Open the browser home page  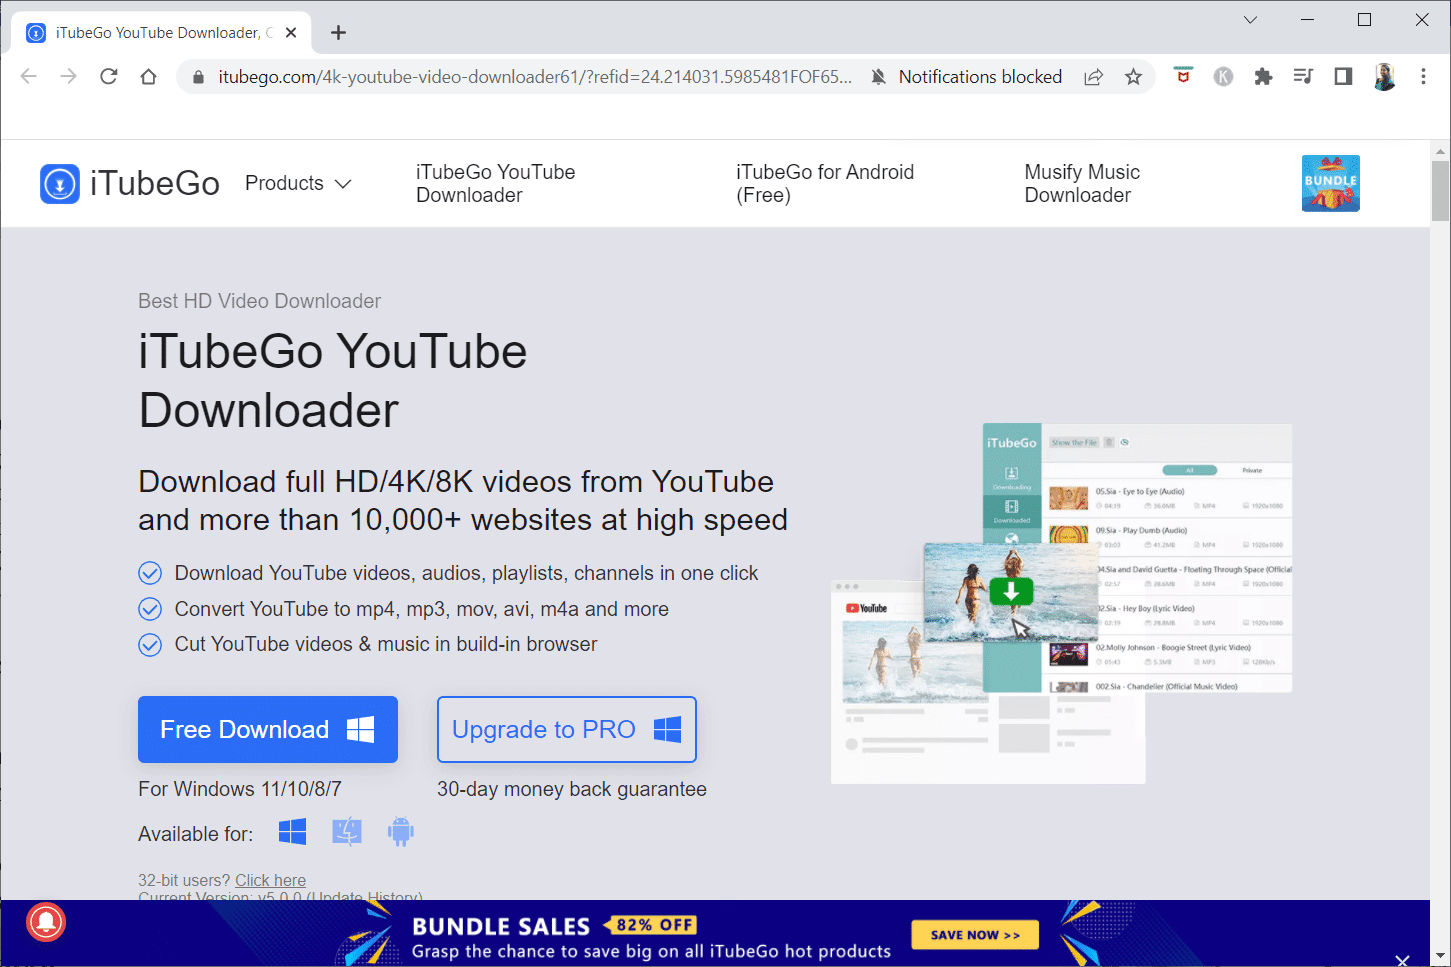[148, 77]
